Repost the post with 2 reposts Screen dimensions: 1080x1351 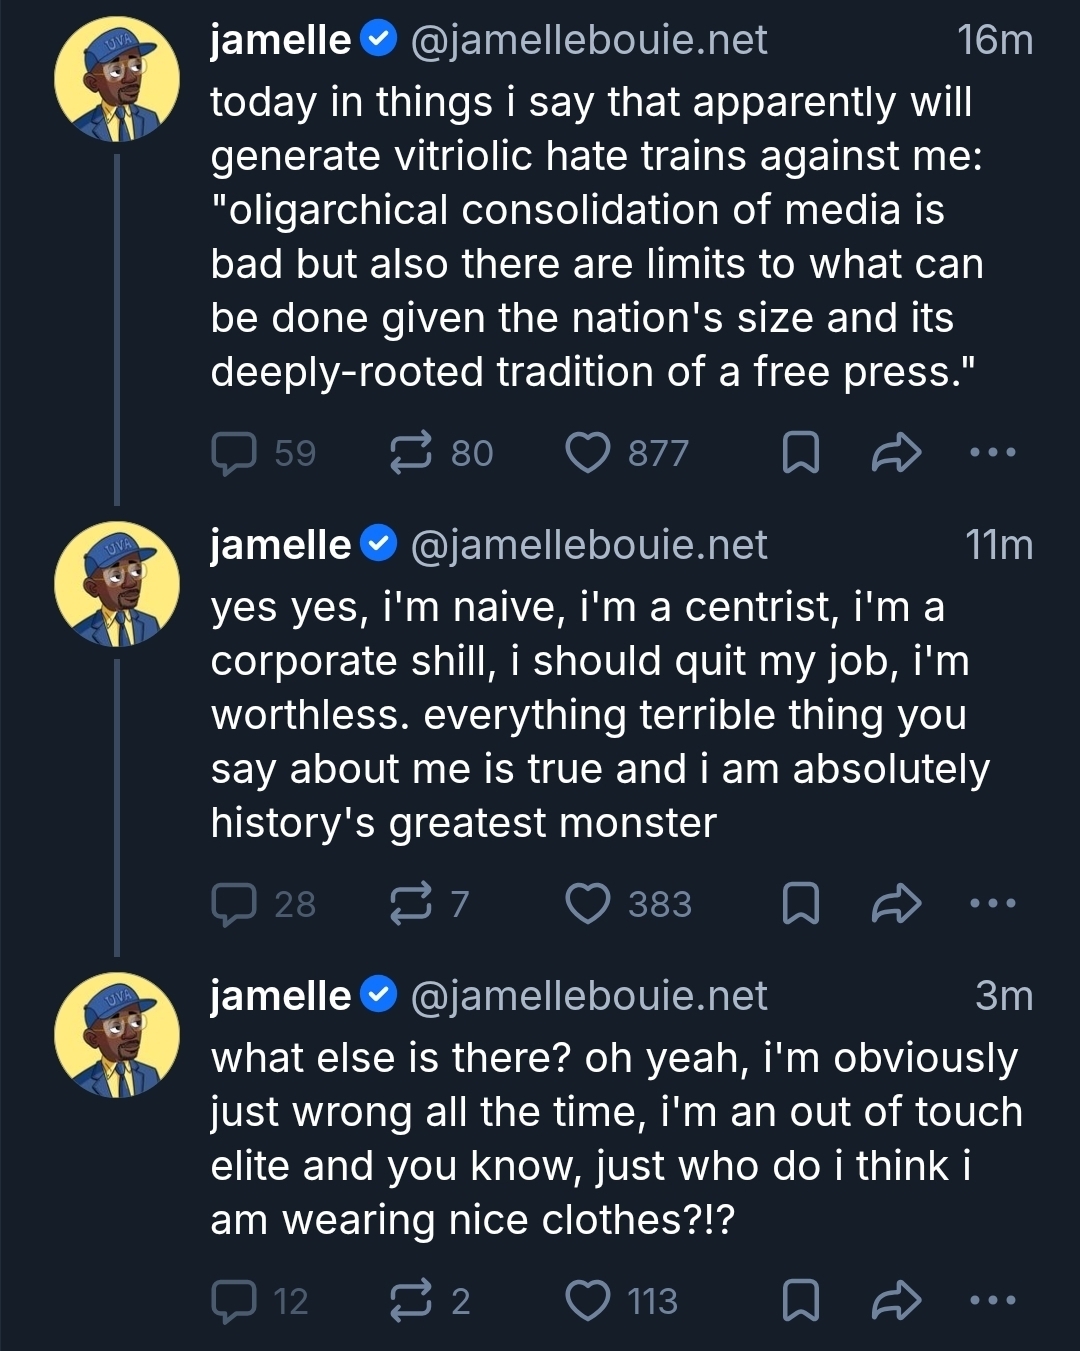click(411, 1301)
